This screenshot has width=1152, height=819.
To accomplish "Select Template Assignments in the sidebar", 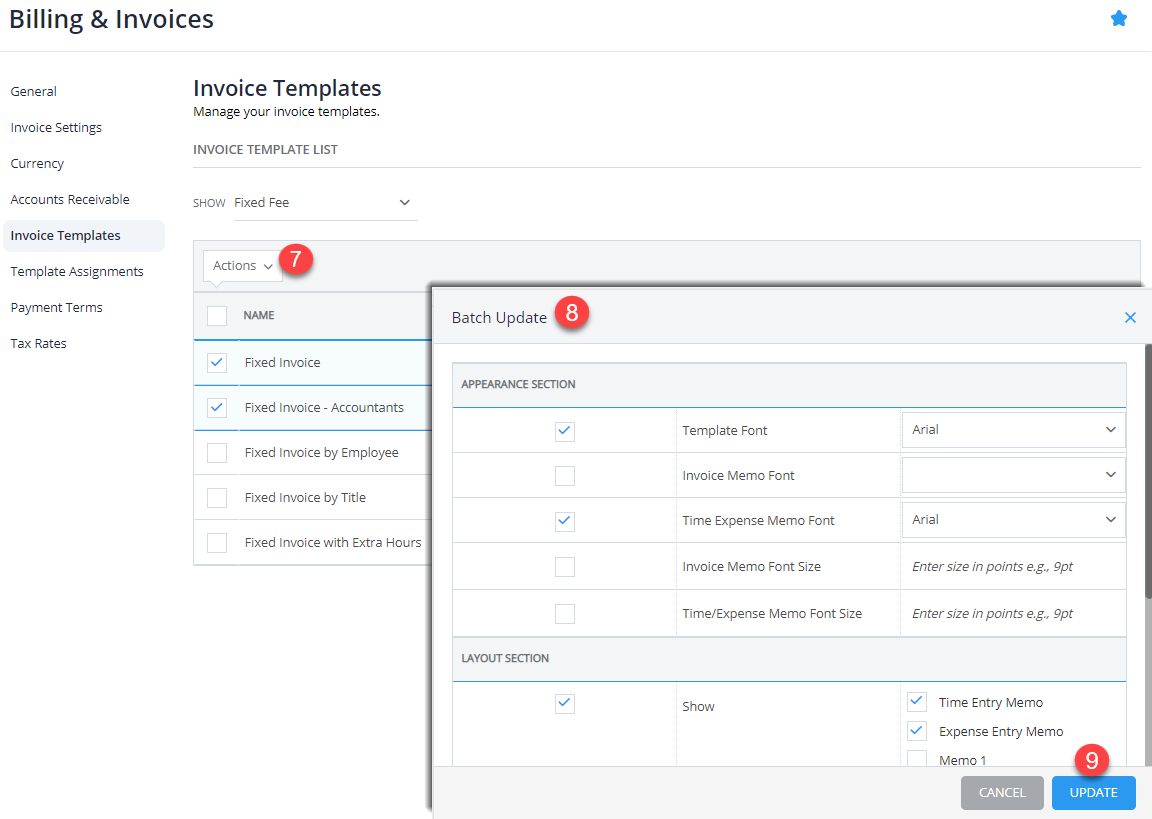I will coord(76,271).
